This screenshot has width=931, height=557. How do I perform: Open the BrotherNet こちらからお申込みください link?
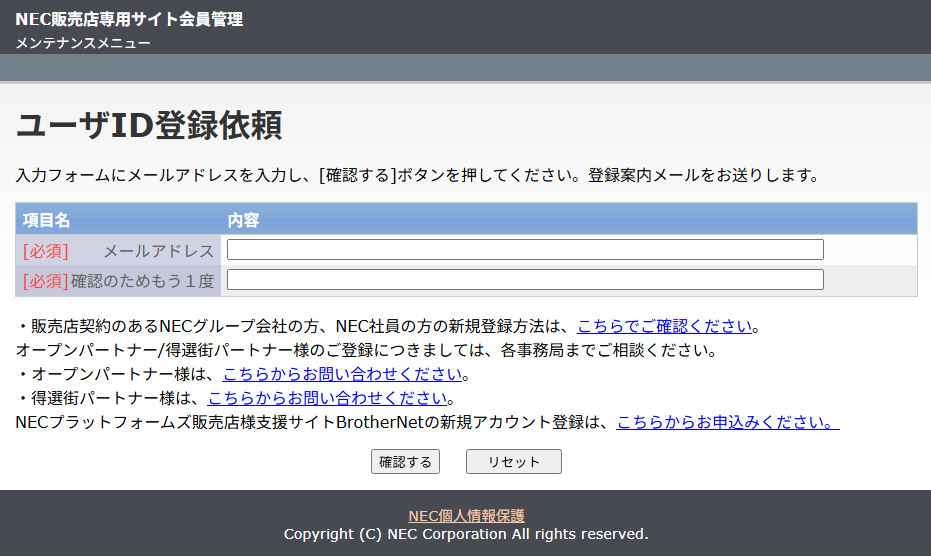point(727,422)
